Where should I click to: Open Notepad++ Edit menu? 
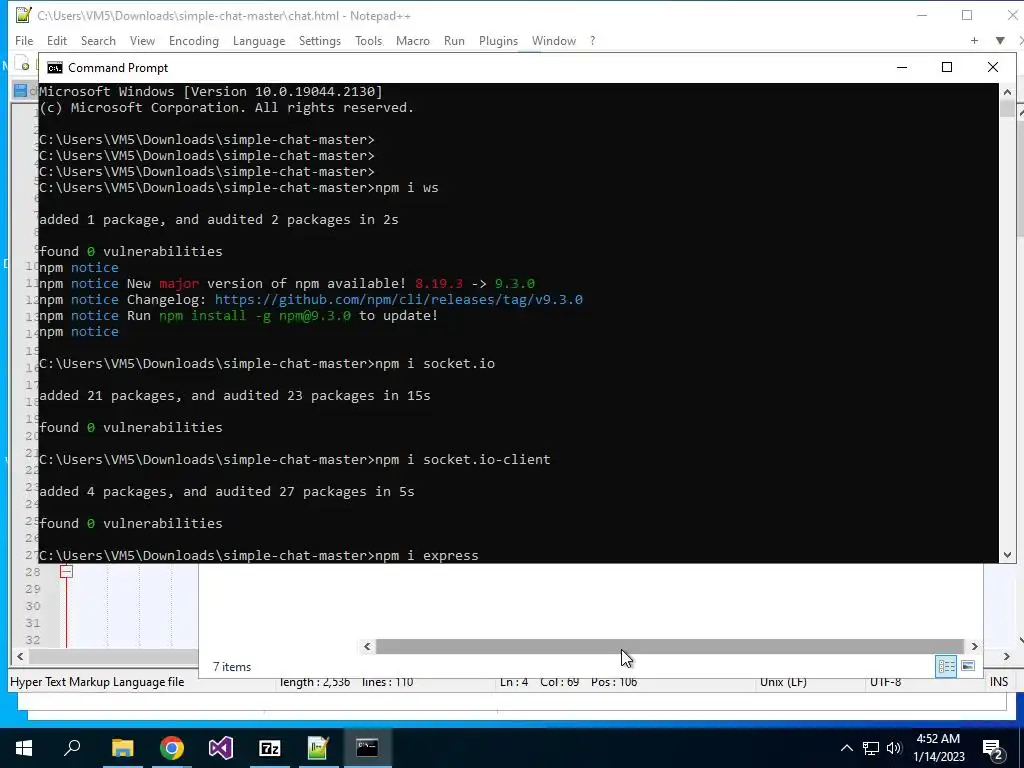[x=57, y=40]
